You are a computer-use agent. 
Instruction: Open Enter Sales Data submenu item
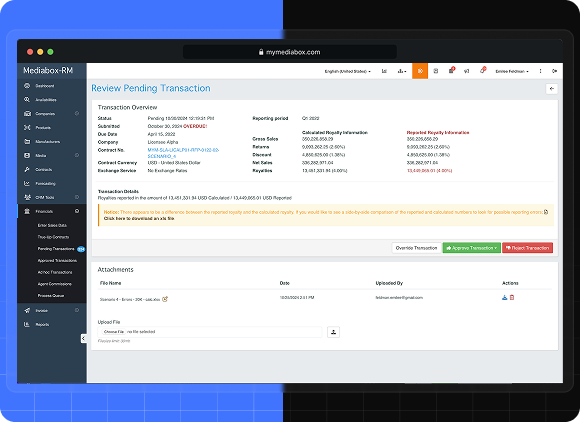point(52,225)
